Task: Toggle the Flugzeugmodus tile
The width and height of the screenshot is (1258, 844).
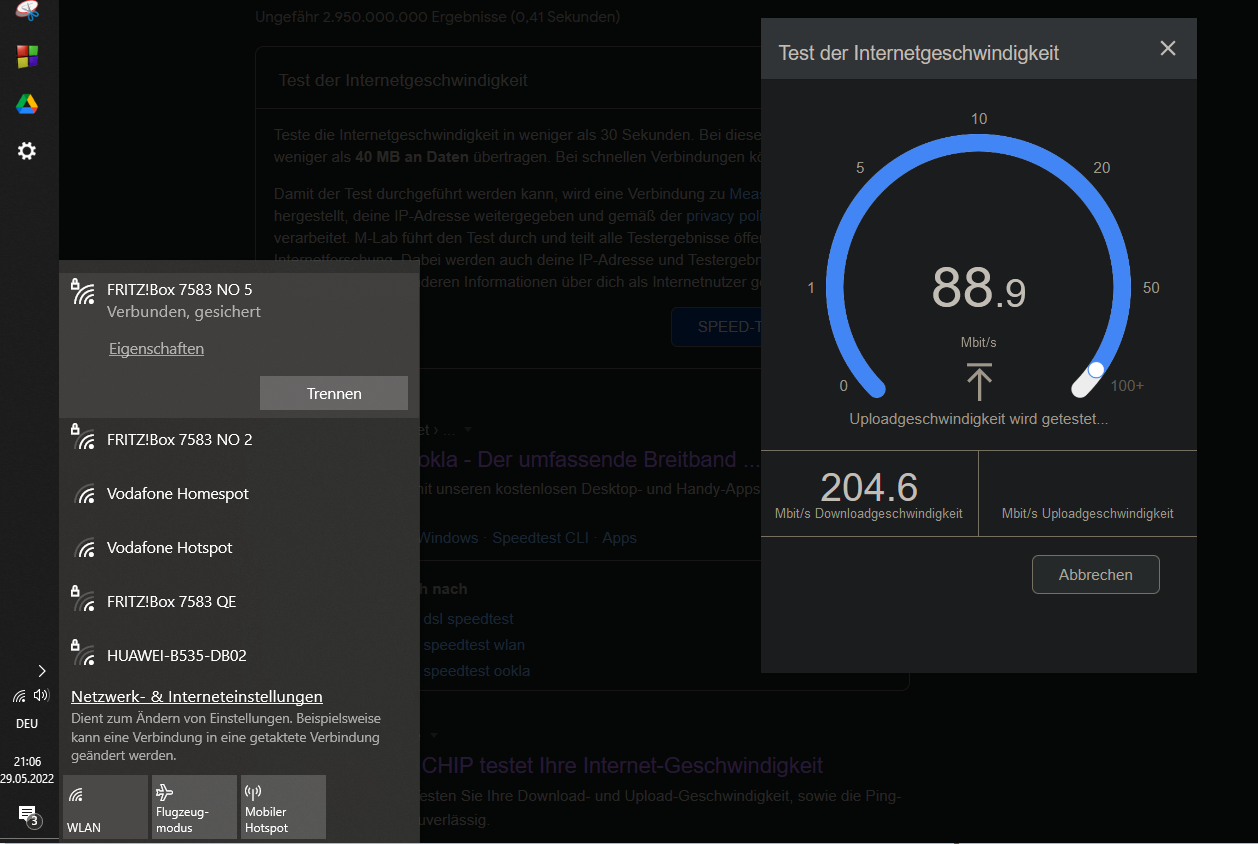Action: click(194, 806)
